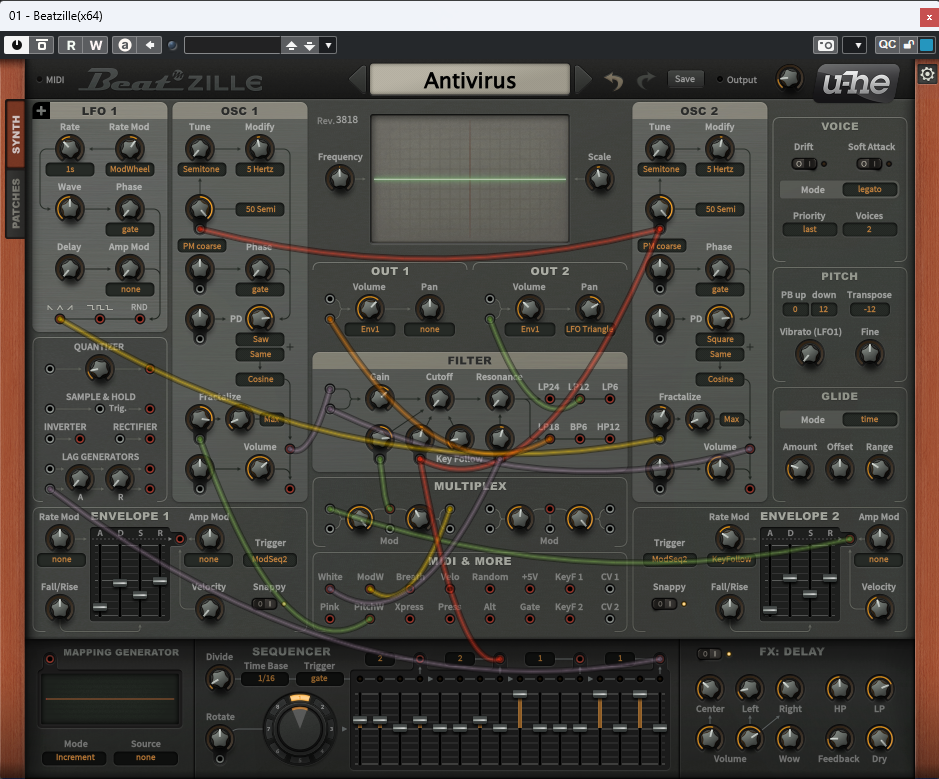The image size is (939, 779).
Task: Click the Mapping Generator output jack
Action: click(x=50, y=659)
